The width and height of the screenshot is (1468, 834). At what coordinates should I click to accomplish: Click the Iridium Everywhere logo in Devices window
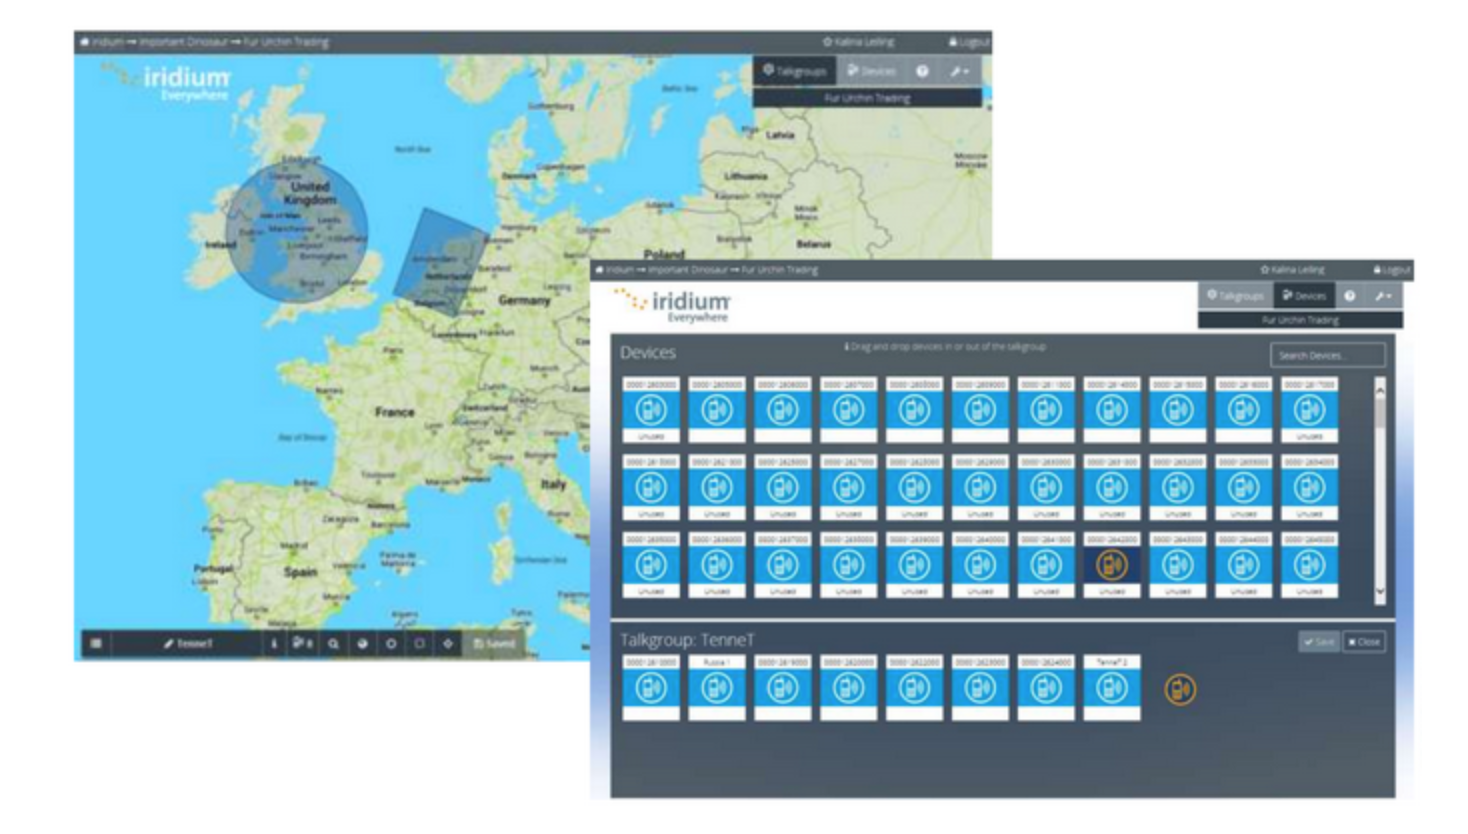pos(673,305)
